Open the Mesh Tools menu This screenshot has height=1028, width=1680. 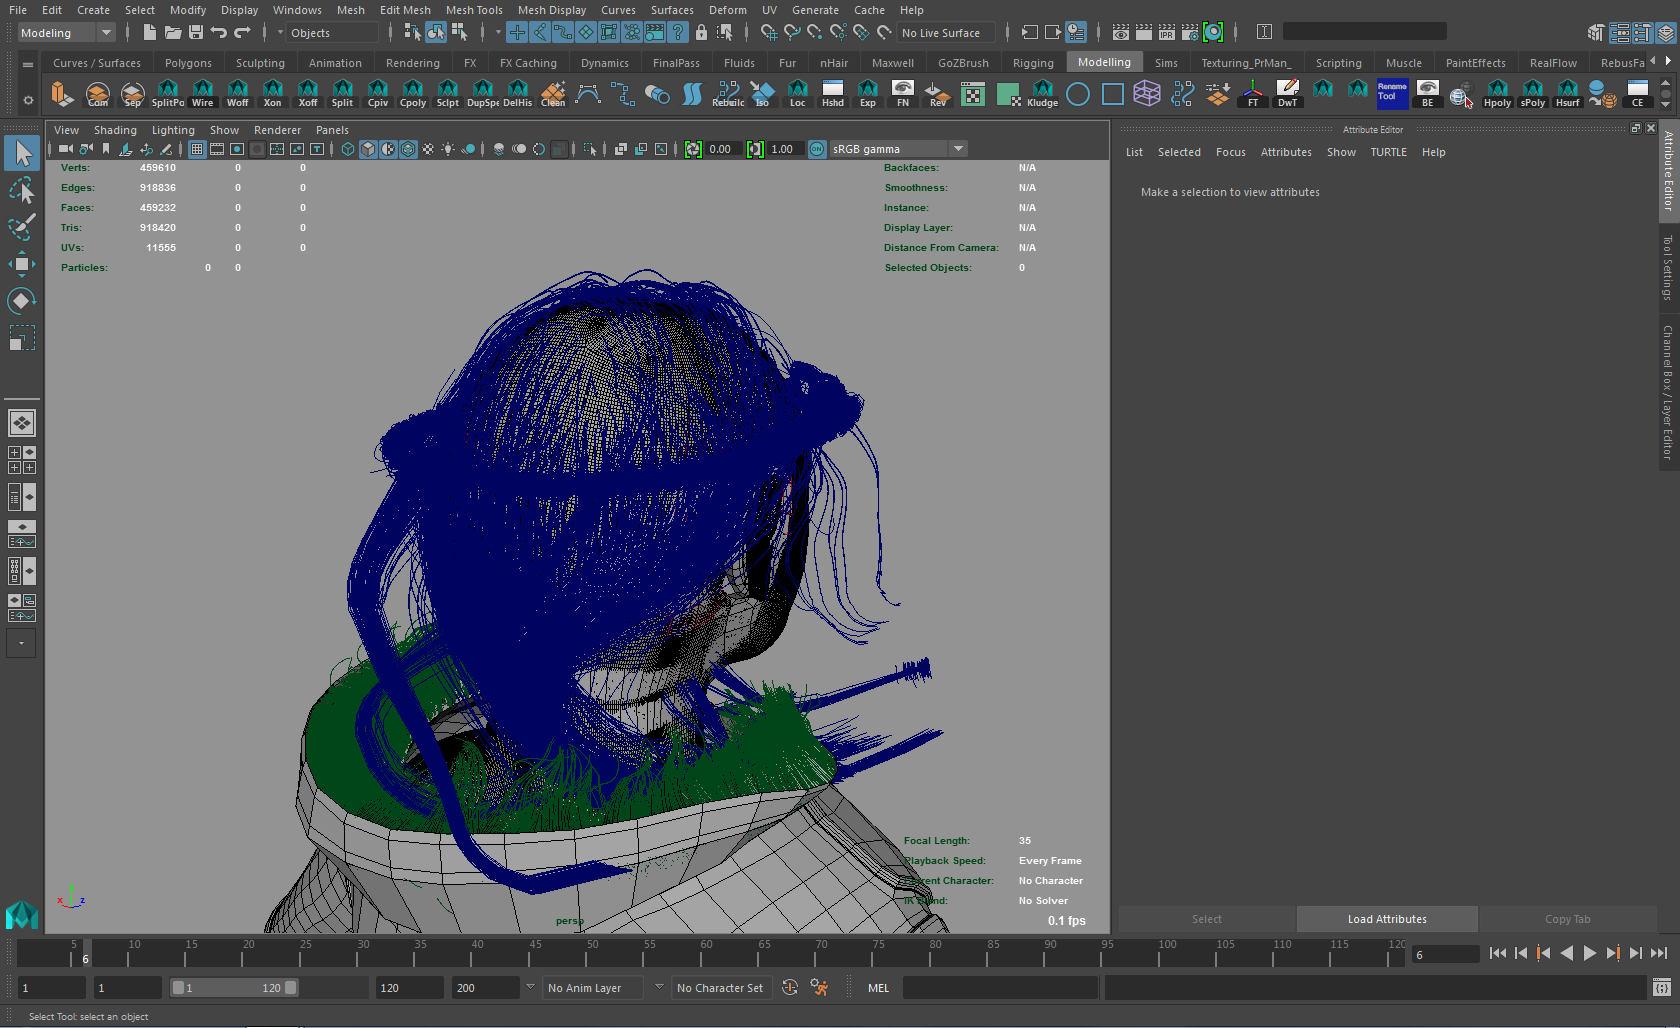click(x=474, y=10)
